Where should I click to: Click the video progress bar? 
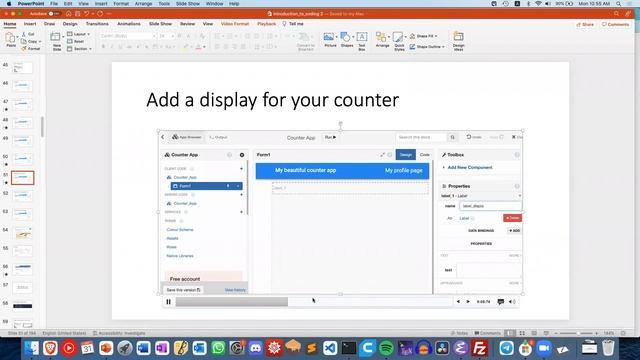[x=313, y=302]
